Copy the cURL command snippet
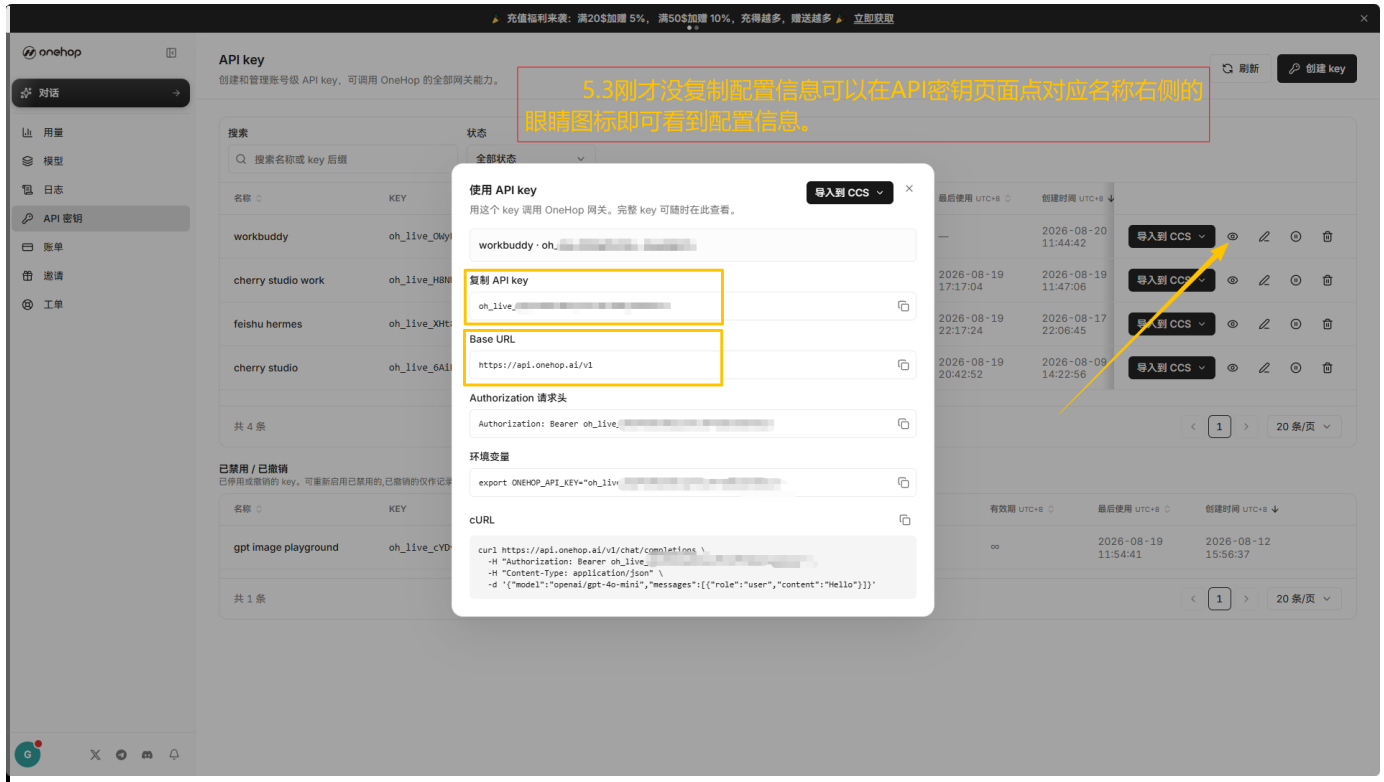The image size is (1384, 782). click(x=904, y=520)
